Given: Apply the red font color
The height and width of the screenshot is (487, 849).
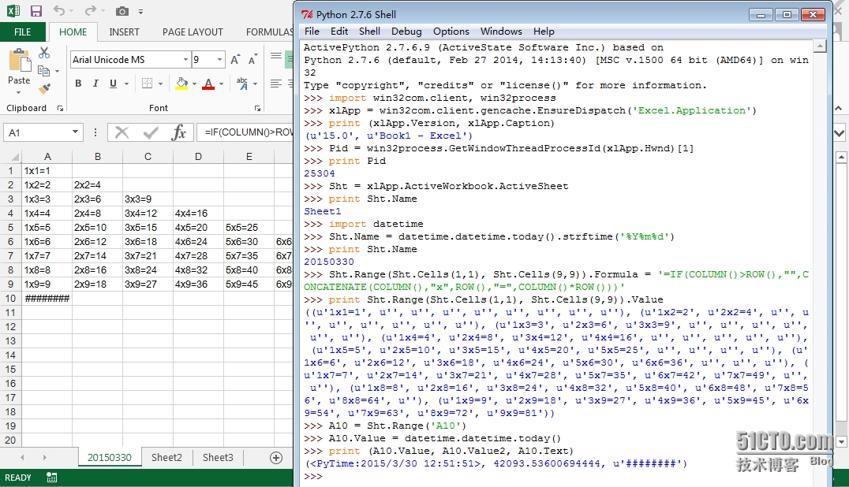Looking at the screenshot, I should 208,83.
